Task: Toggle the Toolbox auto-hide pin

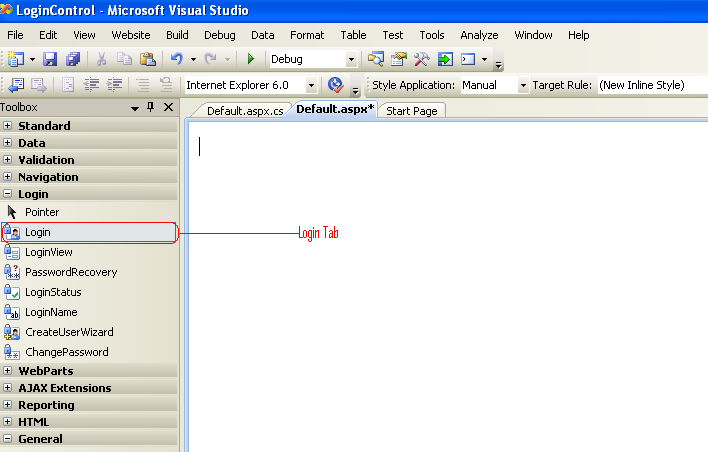Action: [x=150, y=107]
